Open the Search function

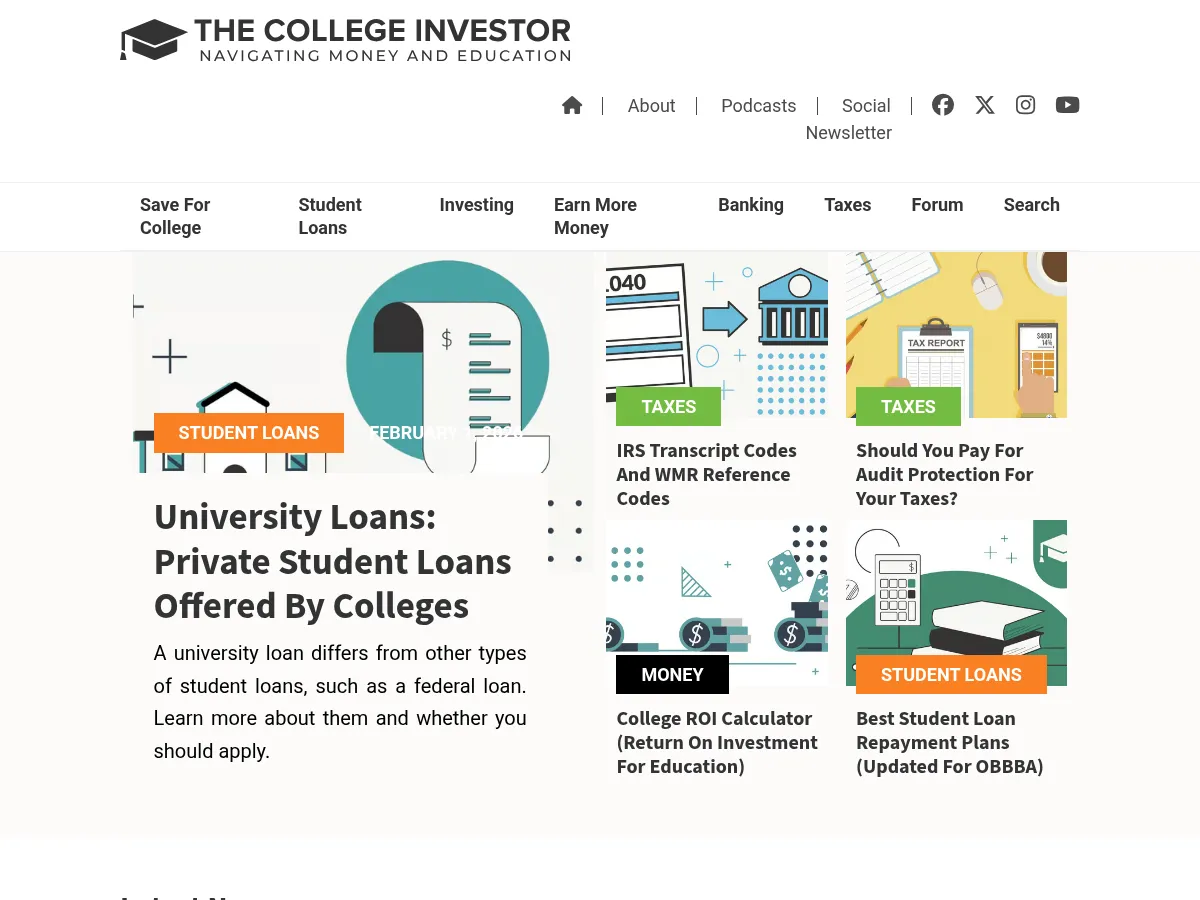point(1031,204)
